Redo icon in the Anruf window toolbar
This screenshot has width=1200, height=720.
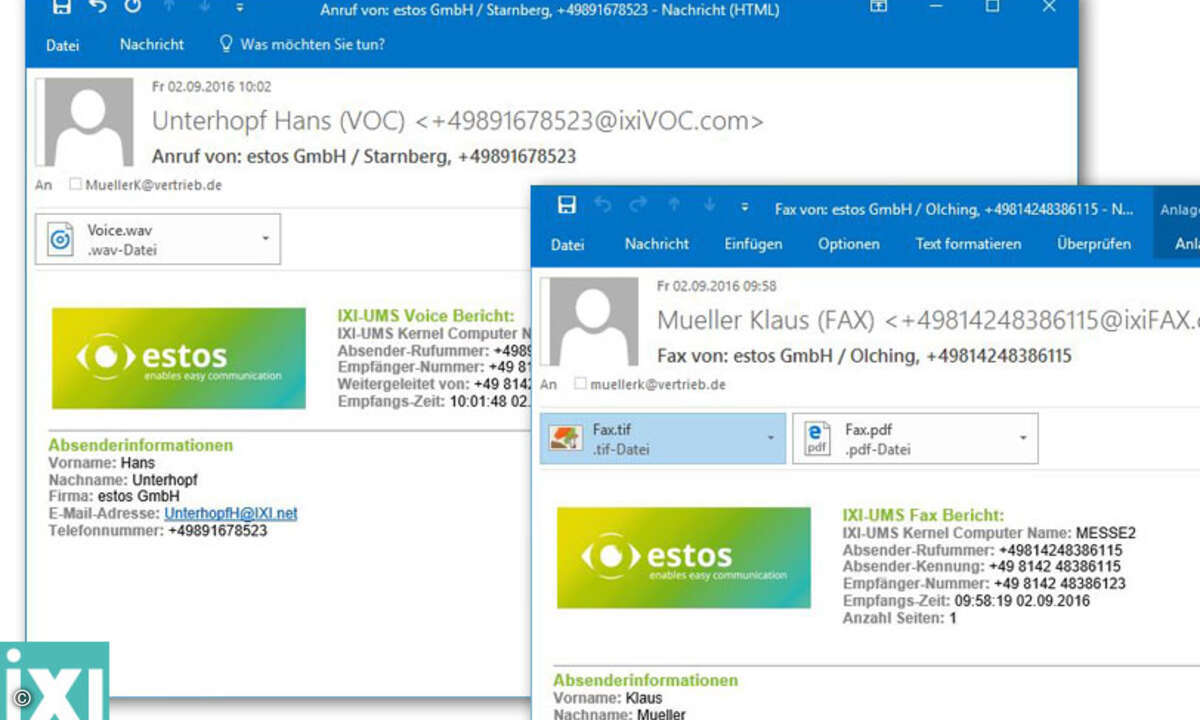pos(133,6)
